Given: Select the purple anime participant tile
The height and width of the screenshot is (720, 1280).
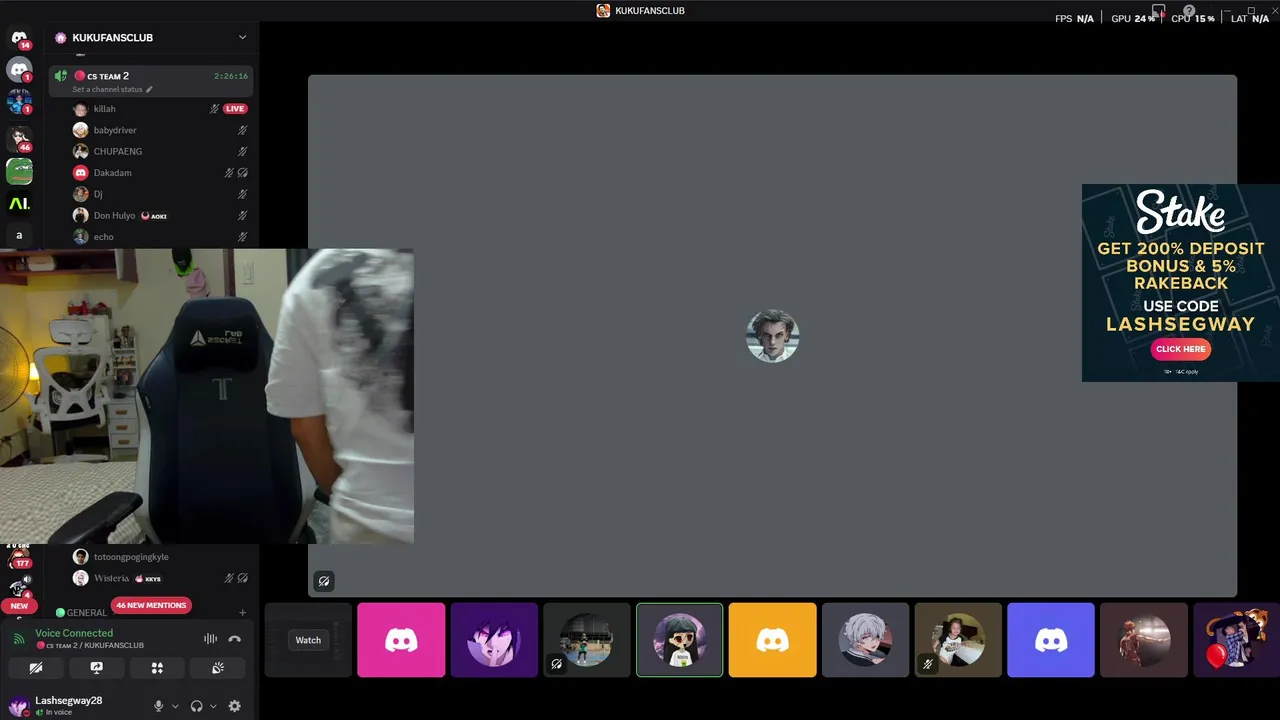Looking at the screenshot, I should (494, 640).
